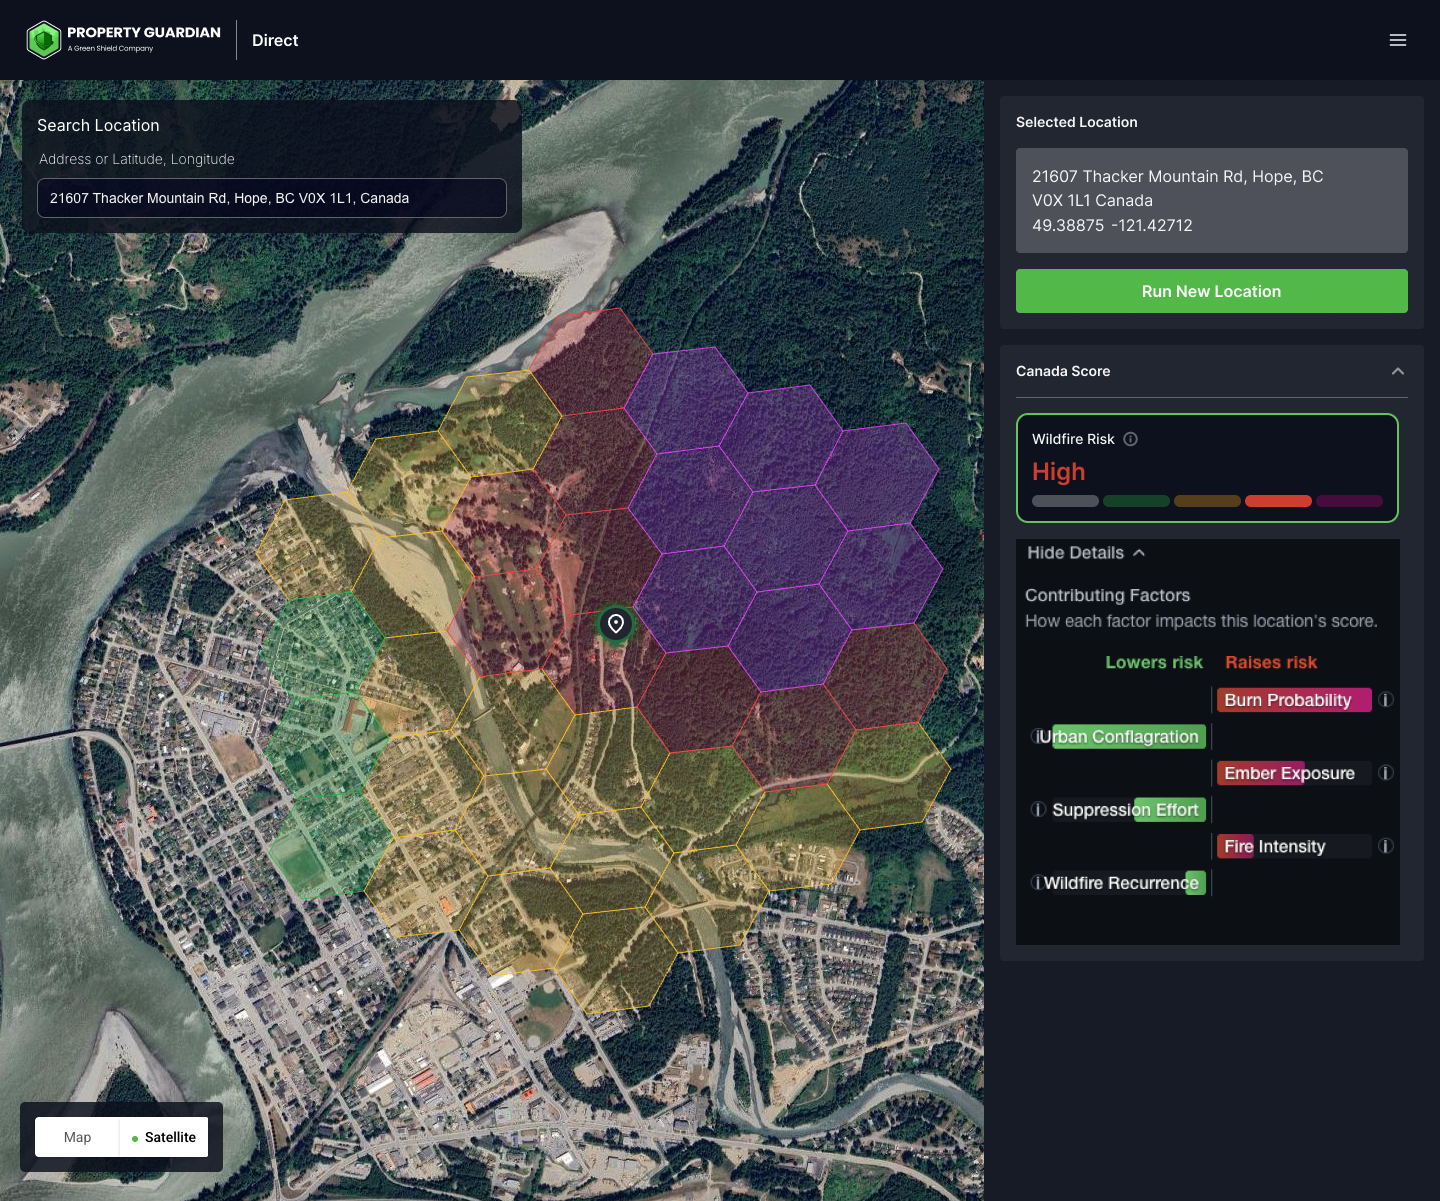This screenshot has height=1201, width=1440.
Task: Click the address search input field
Action: point(272,198)
